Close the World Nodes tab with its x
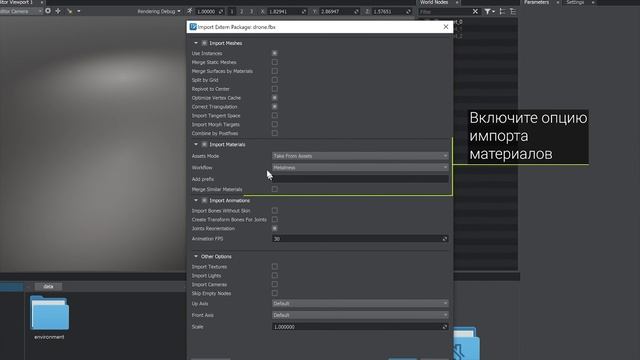The width and height of the screenshot is (640, 360). (x=457, y=2)
